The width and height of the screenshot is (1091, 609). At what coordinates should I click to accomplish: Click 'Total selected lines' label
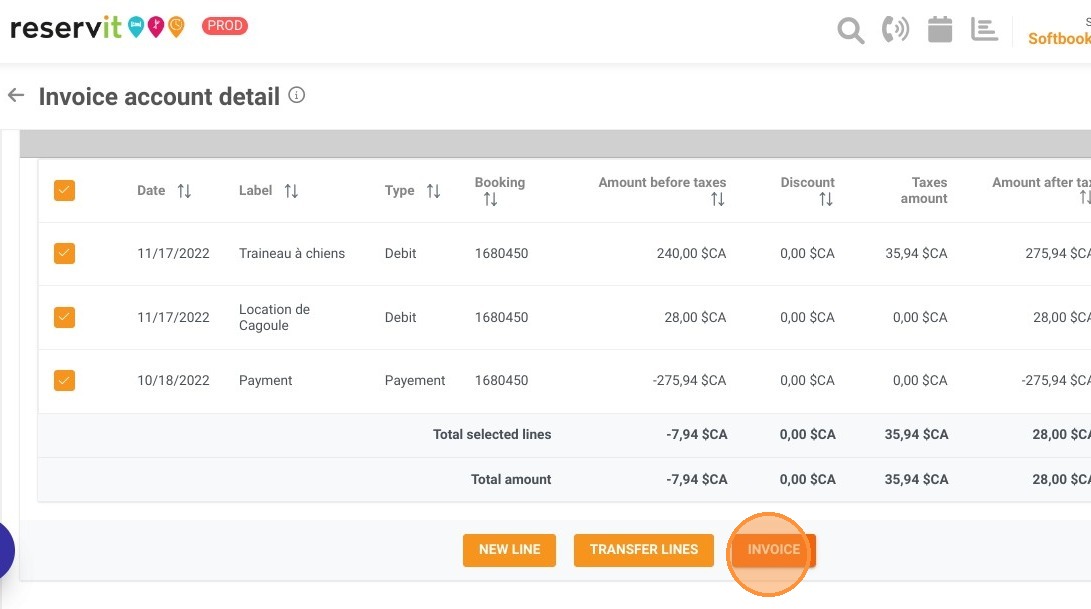coord(492,434)
